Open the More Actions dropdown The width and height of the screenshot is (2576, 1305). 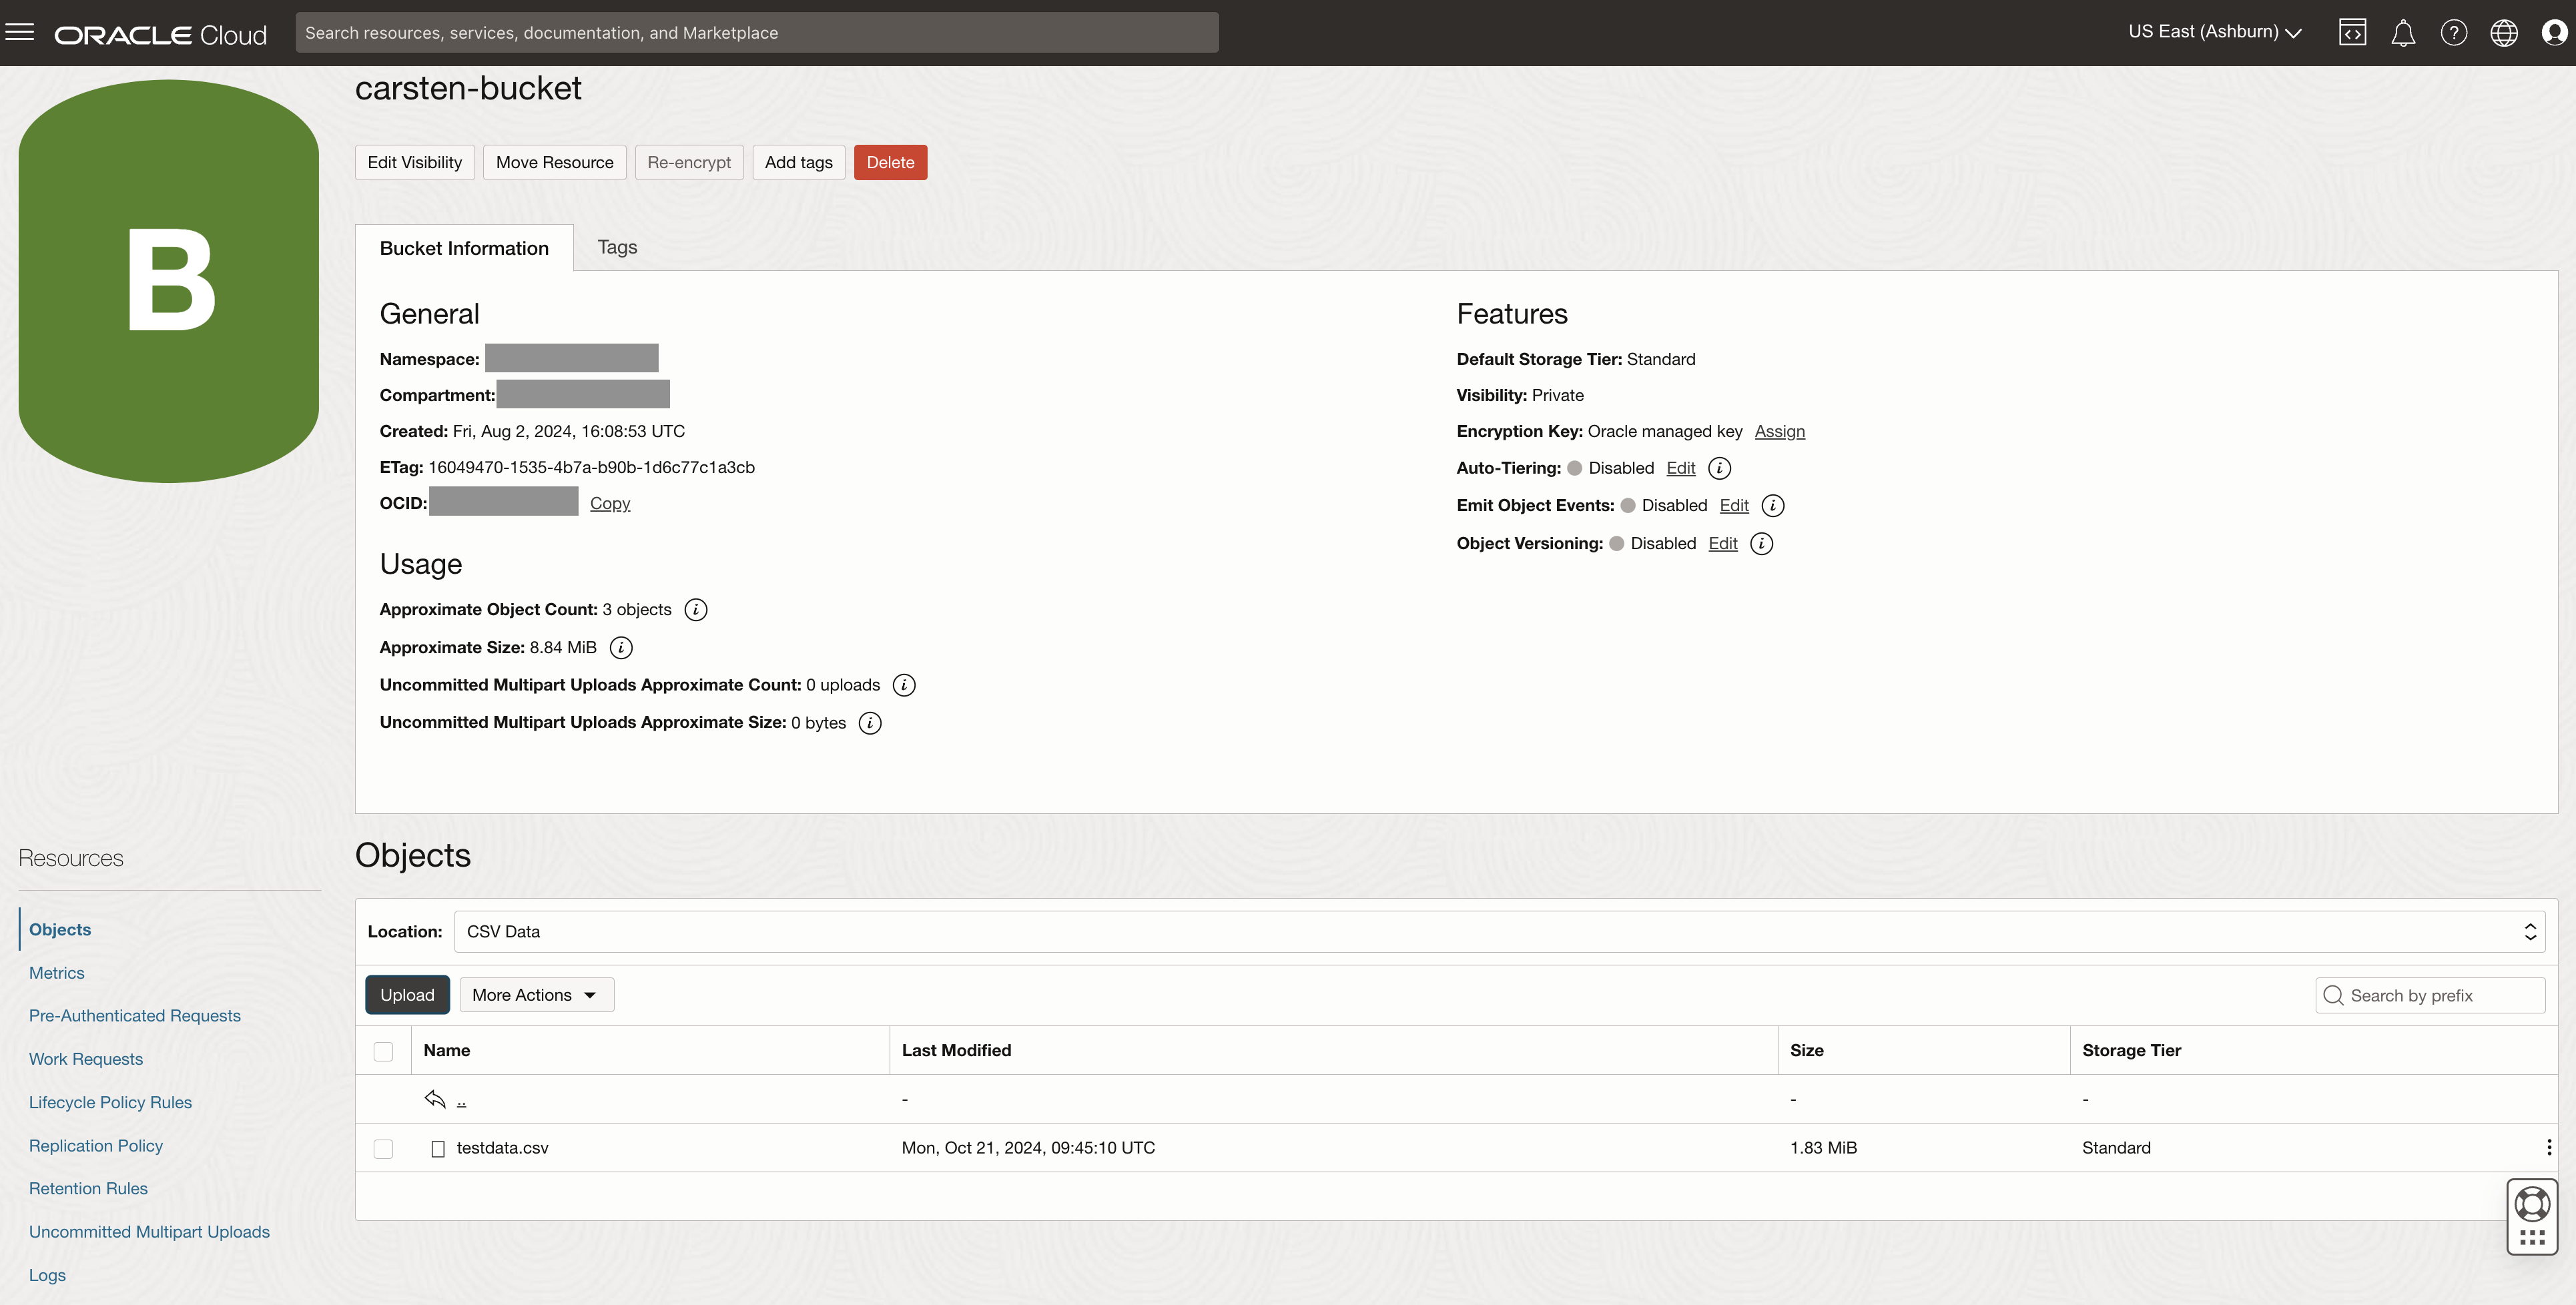coord(536,995)
